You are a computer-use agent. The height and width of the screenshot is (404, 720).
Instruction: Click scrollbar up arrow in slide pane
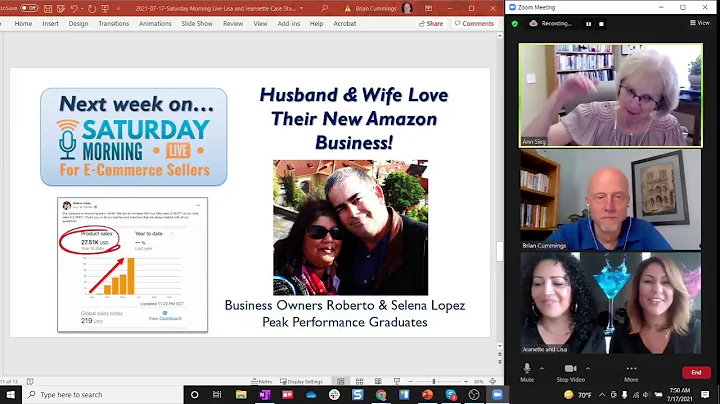pyautogui.click(x=500, y=35)
